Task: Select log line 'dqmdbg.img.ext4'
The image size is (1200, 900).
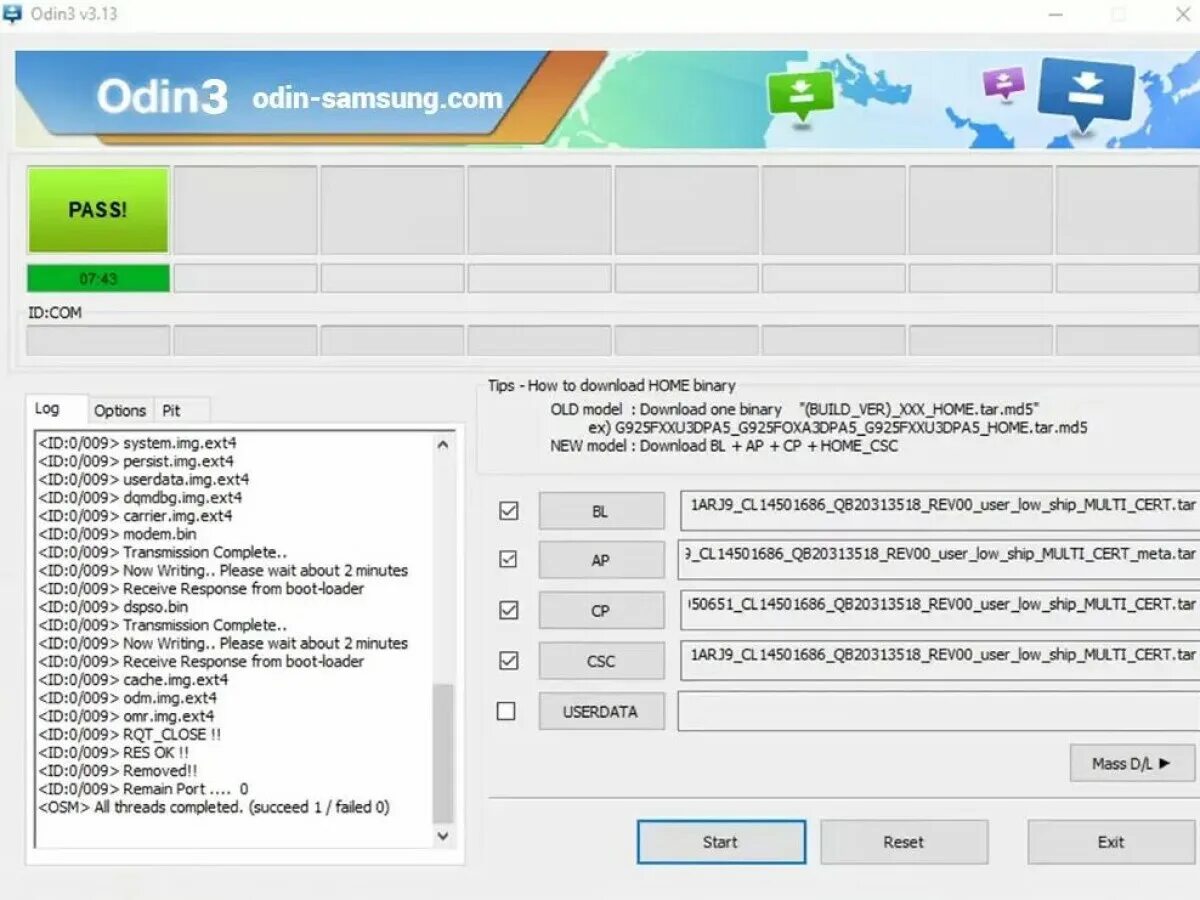Action: click(140, 497)
